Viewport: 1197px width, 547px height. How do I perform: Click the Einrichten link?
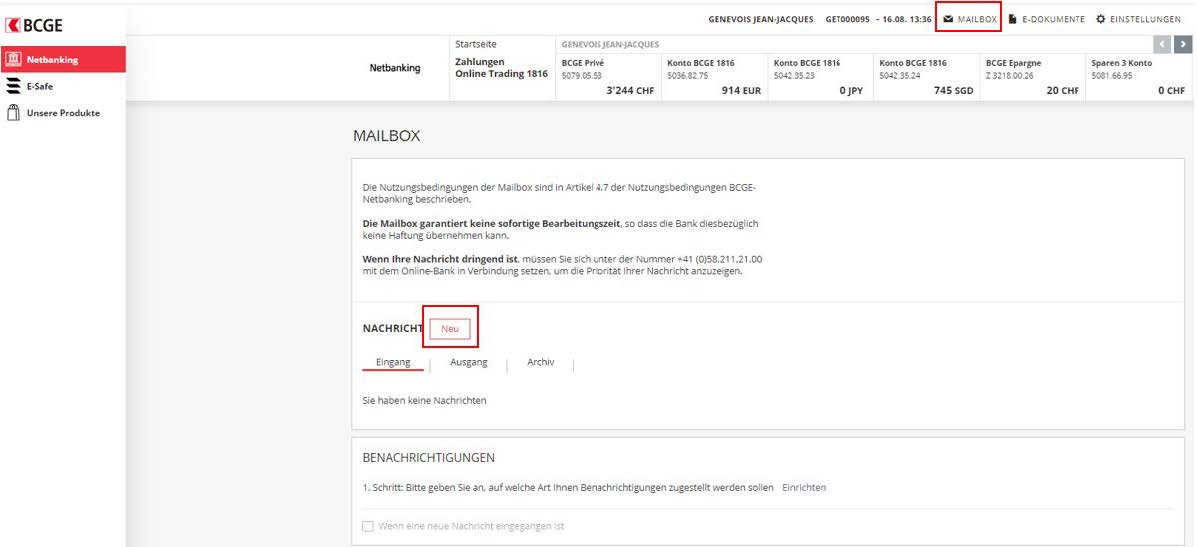click(x=804, y=487)
